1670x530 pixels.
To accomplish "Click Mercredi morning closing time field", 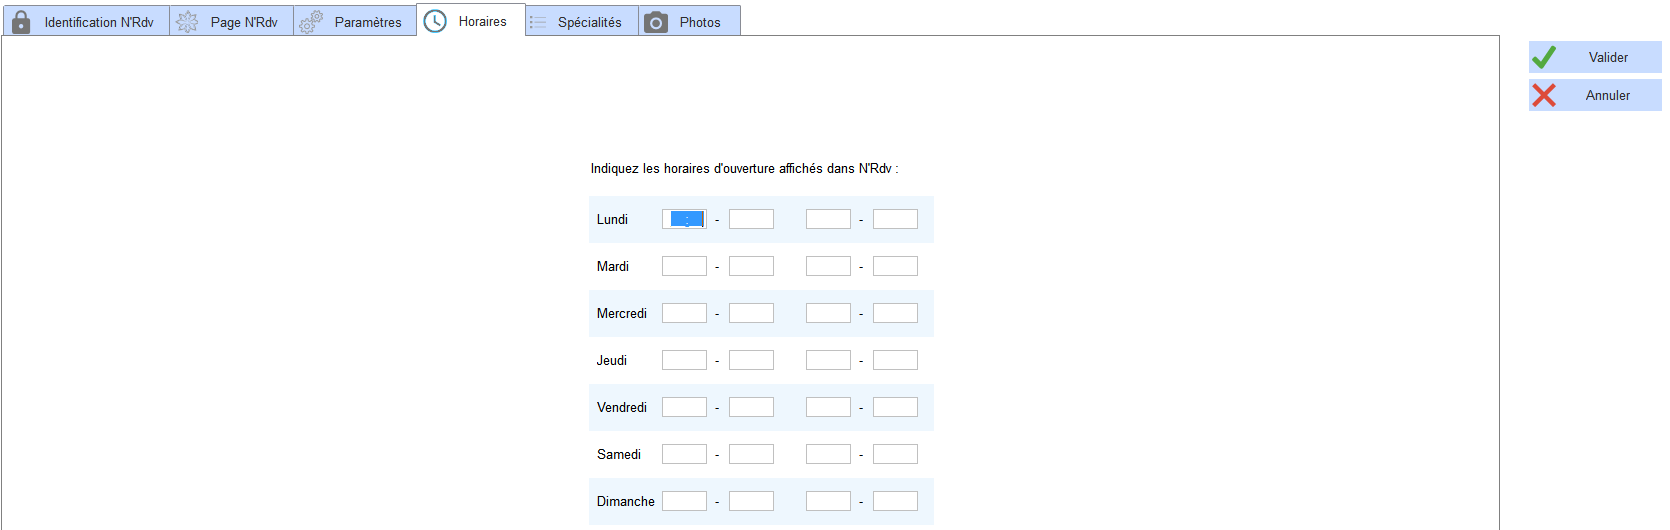I will [751, 313].
